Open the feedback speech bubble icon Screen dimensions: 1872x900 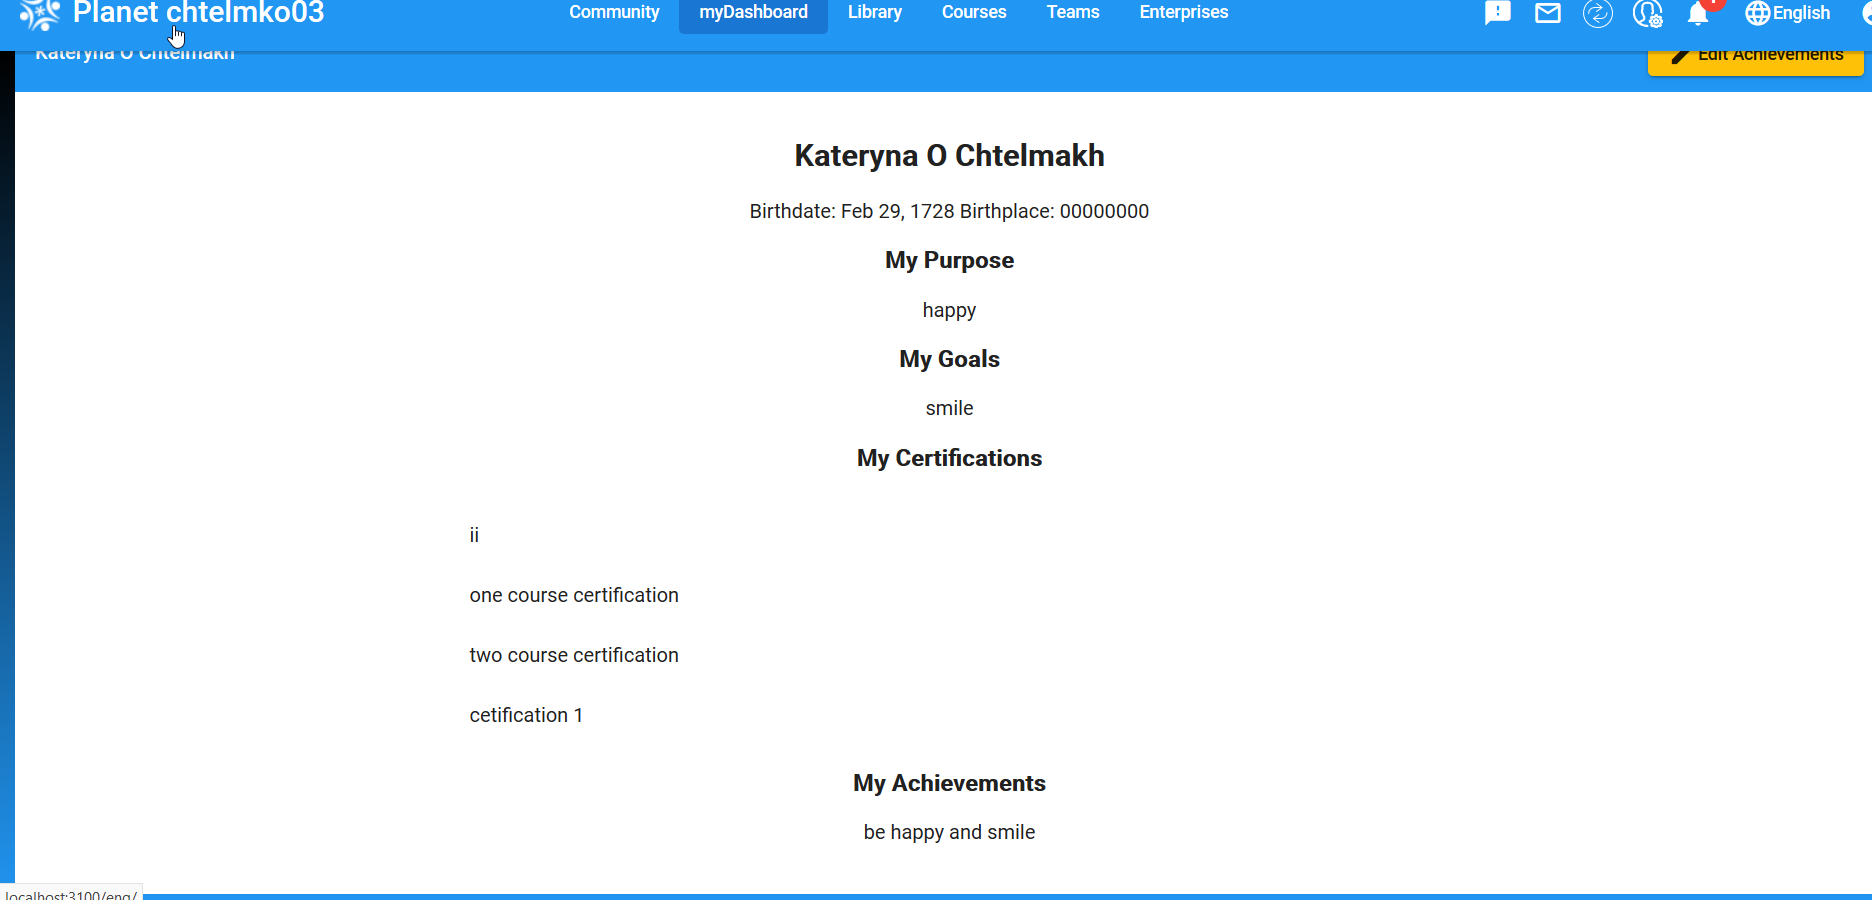tap(1497, 13)
